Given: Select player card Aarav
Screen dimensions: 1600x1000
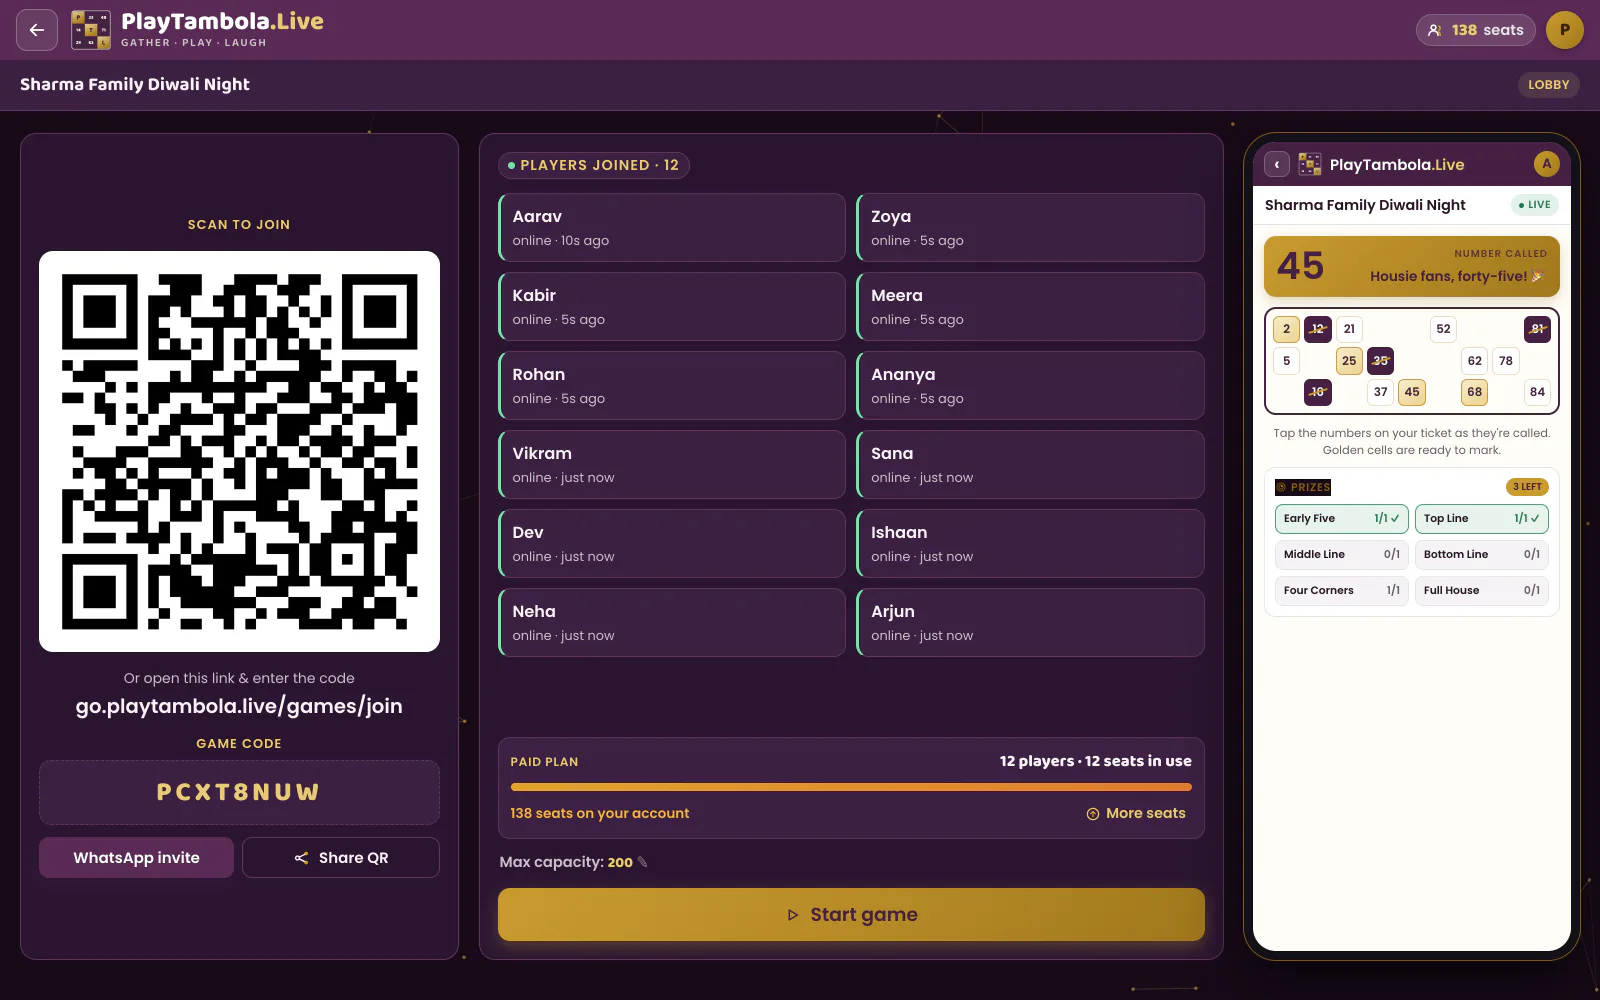Looking at the screenshot, I should point(672,228).
